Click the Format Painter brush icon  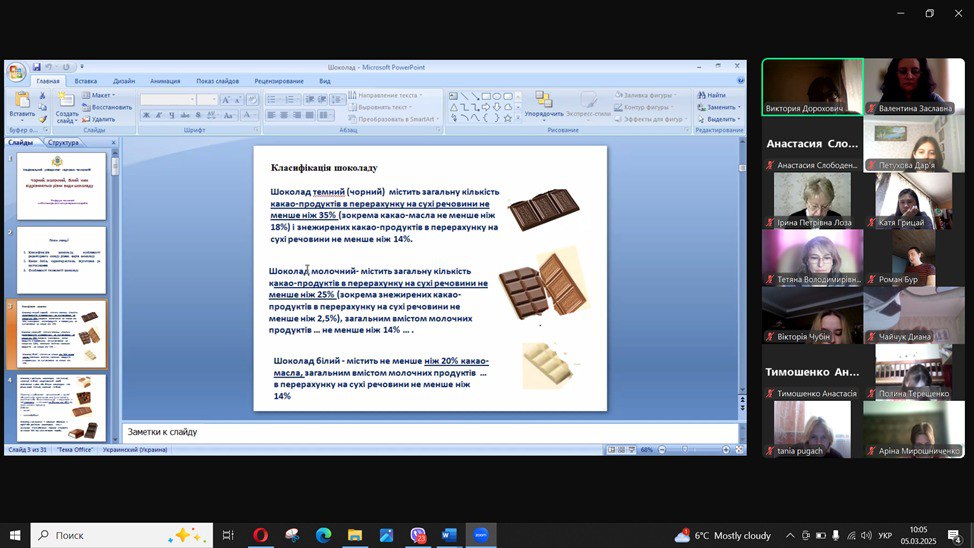[x=42, y=119]
